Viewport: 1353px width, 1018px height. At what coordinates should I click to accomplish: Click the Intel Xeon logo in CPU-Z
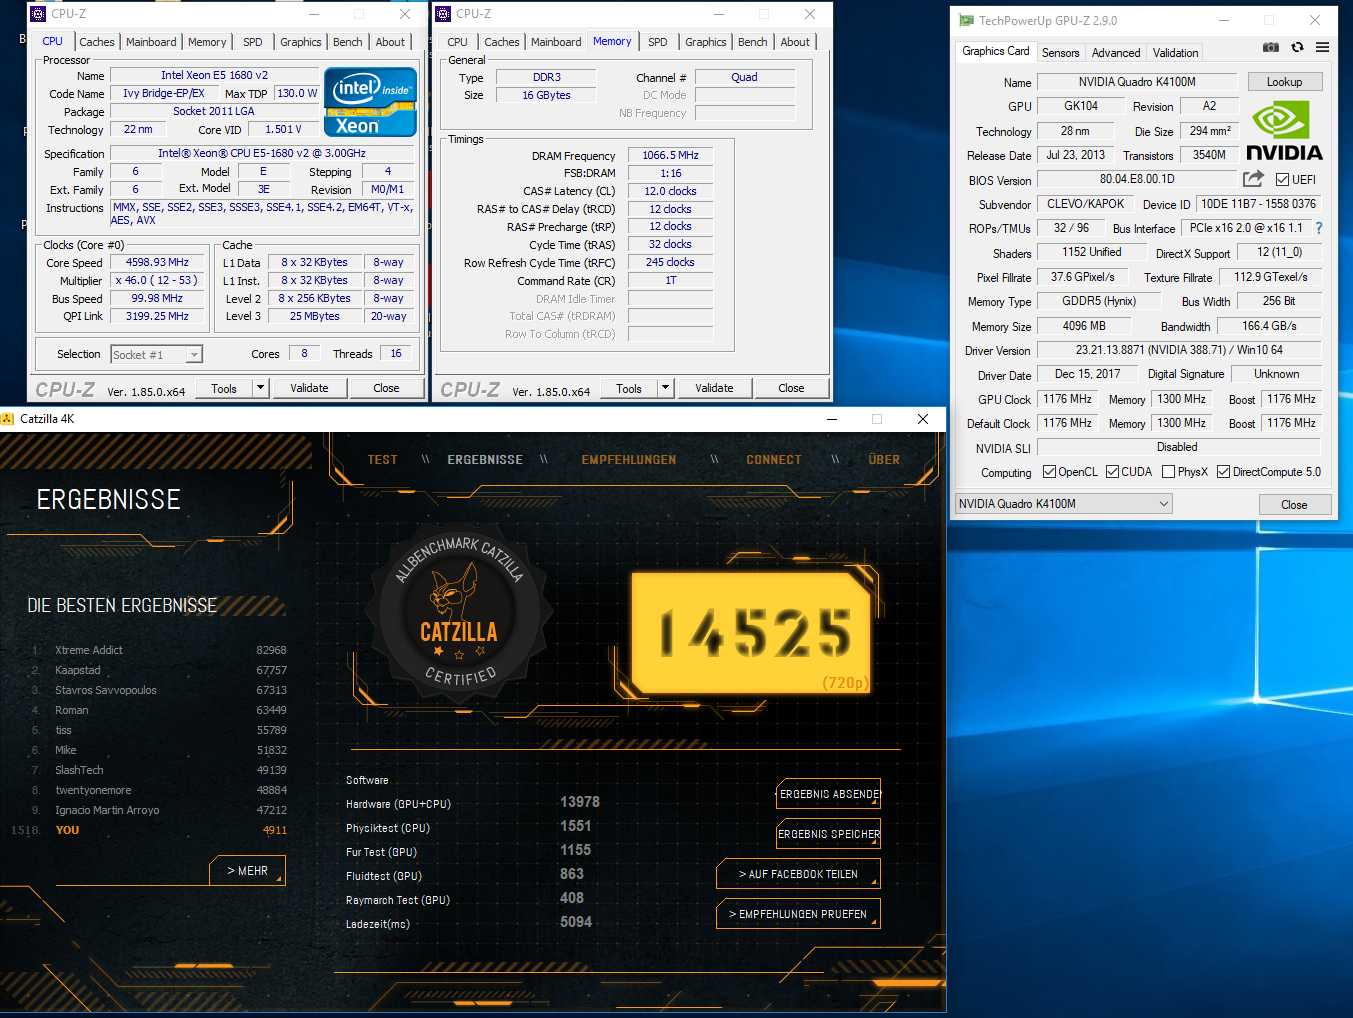tap(370, 101)
